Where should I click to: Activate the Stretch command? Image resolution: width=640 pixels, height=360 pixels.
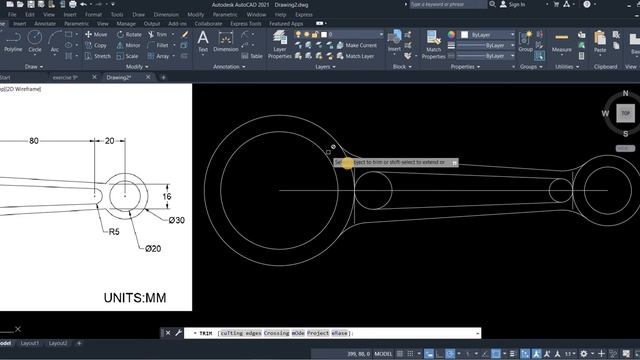[98, 56]
